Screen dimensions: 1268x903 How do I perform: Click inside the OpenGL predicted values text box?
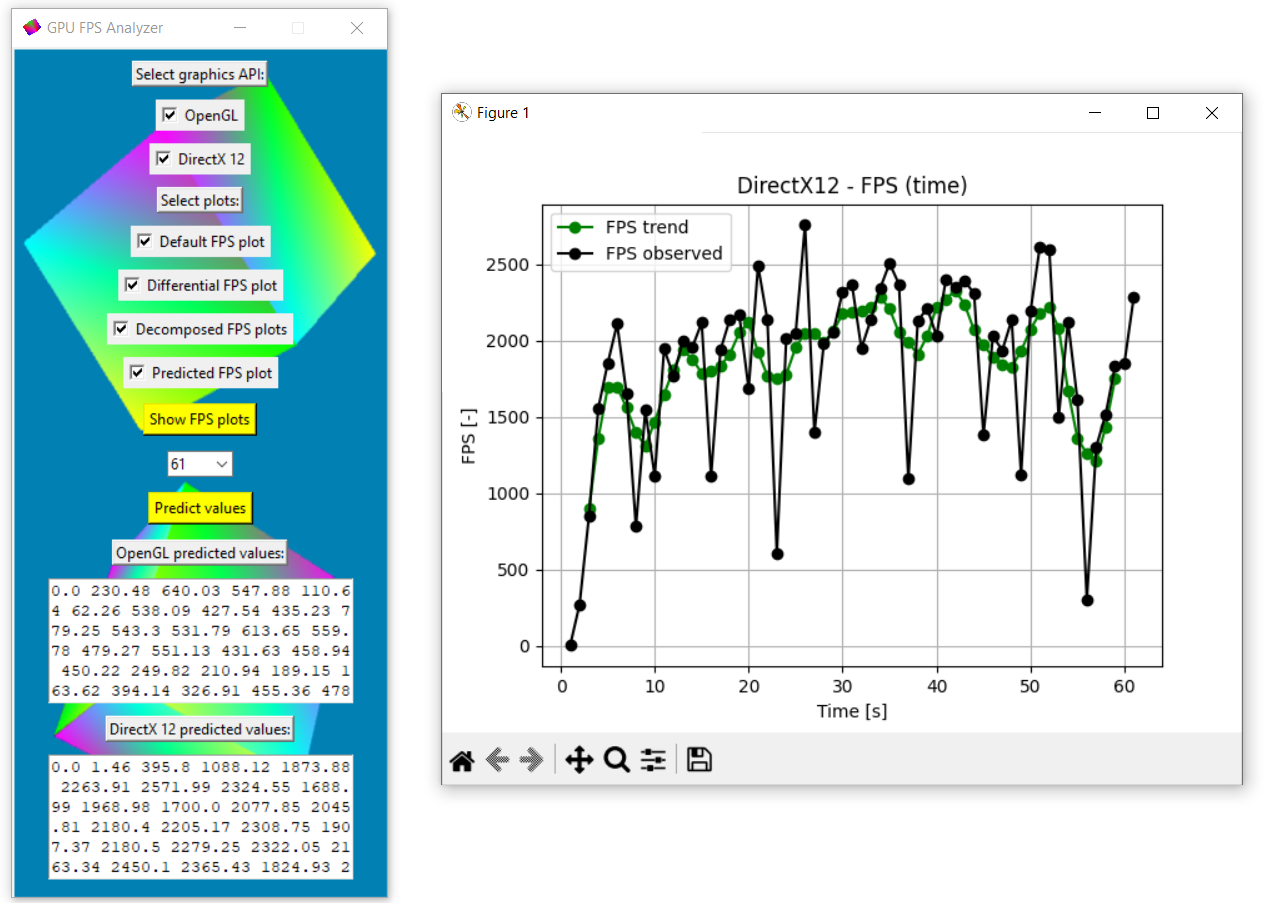199,635
